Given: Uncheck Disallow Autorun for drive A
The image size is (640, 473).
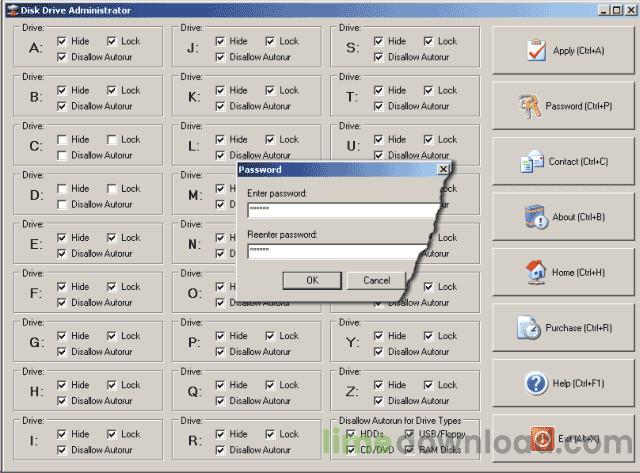Looking at the screenshot, I should (x=63, y=57).
